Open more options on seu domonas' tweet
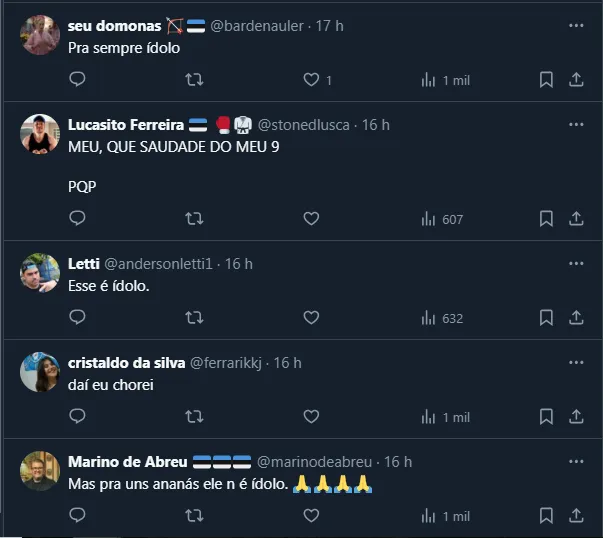 point(576,26)
